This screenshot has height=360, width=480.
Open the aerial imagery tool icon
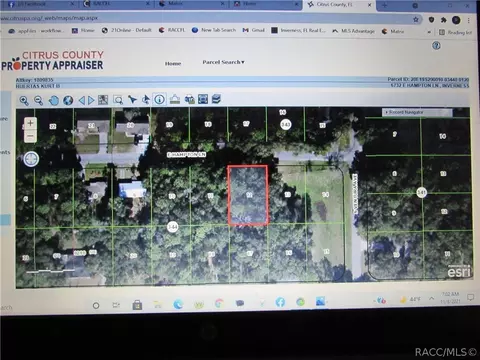pos(103,100)
